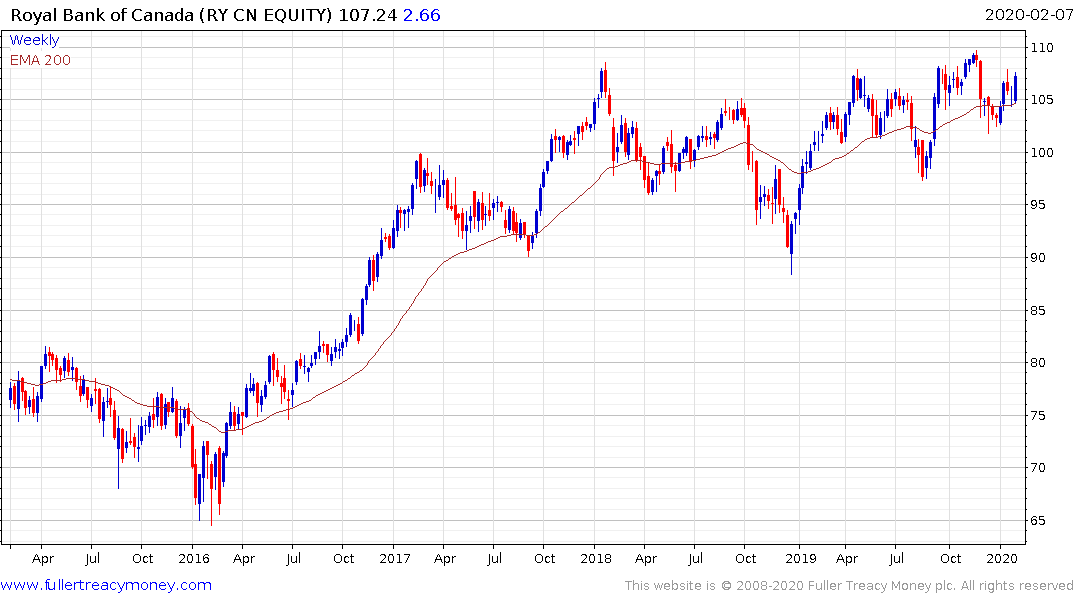
Task: Select the 100 price axis label
Action: (1042, 152)
